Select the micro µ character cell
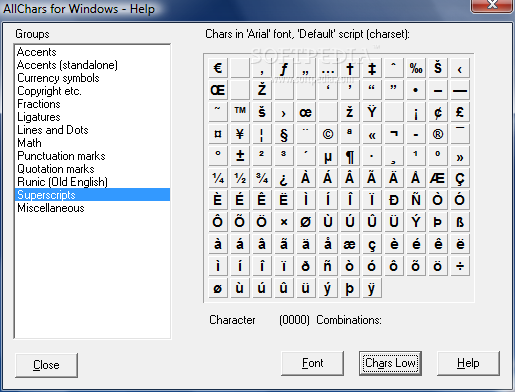 328,156
